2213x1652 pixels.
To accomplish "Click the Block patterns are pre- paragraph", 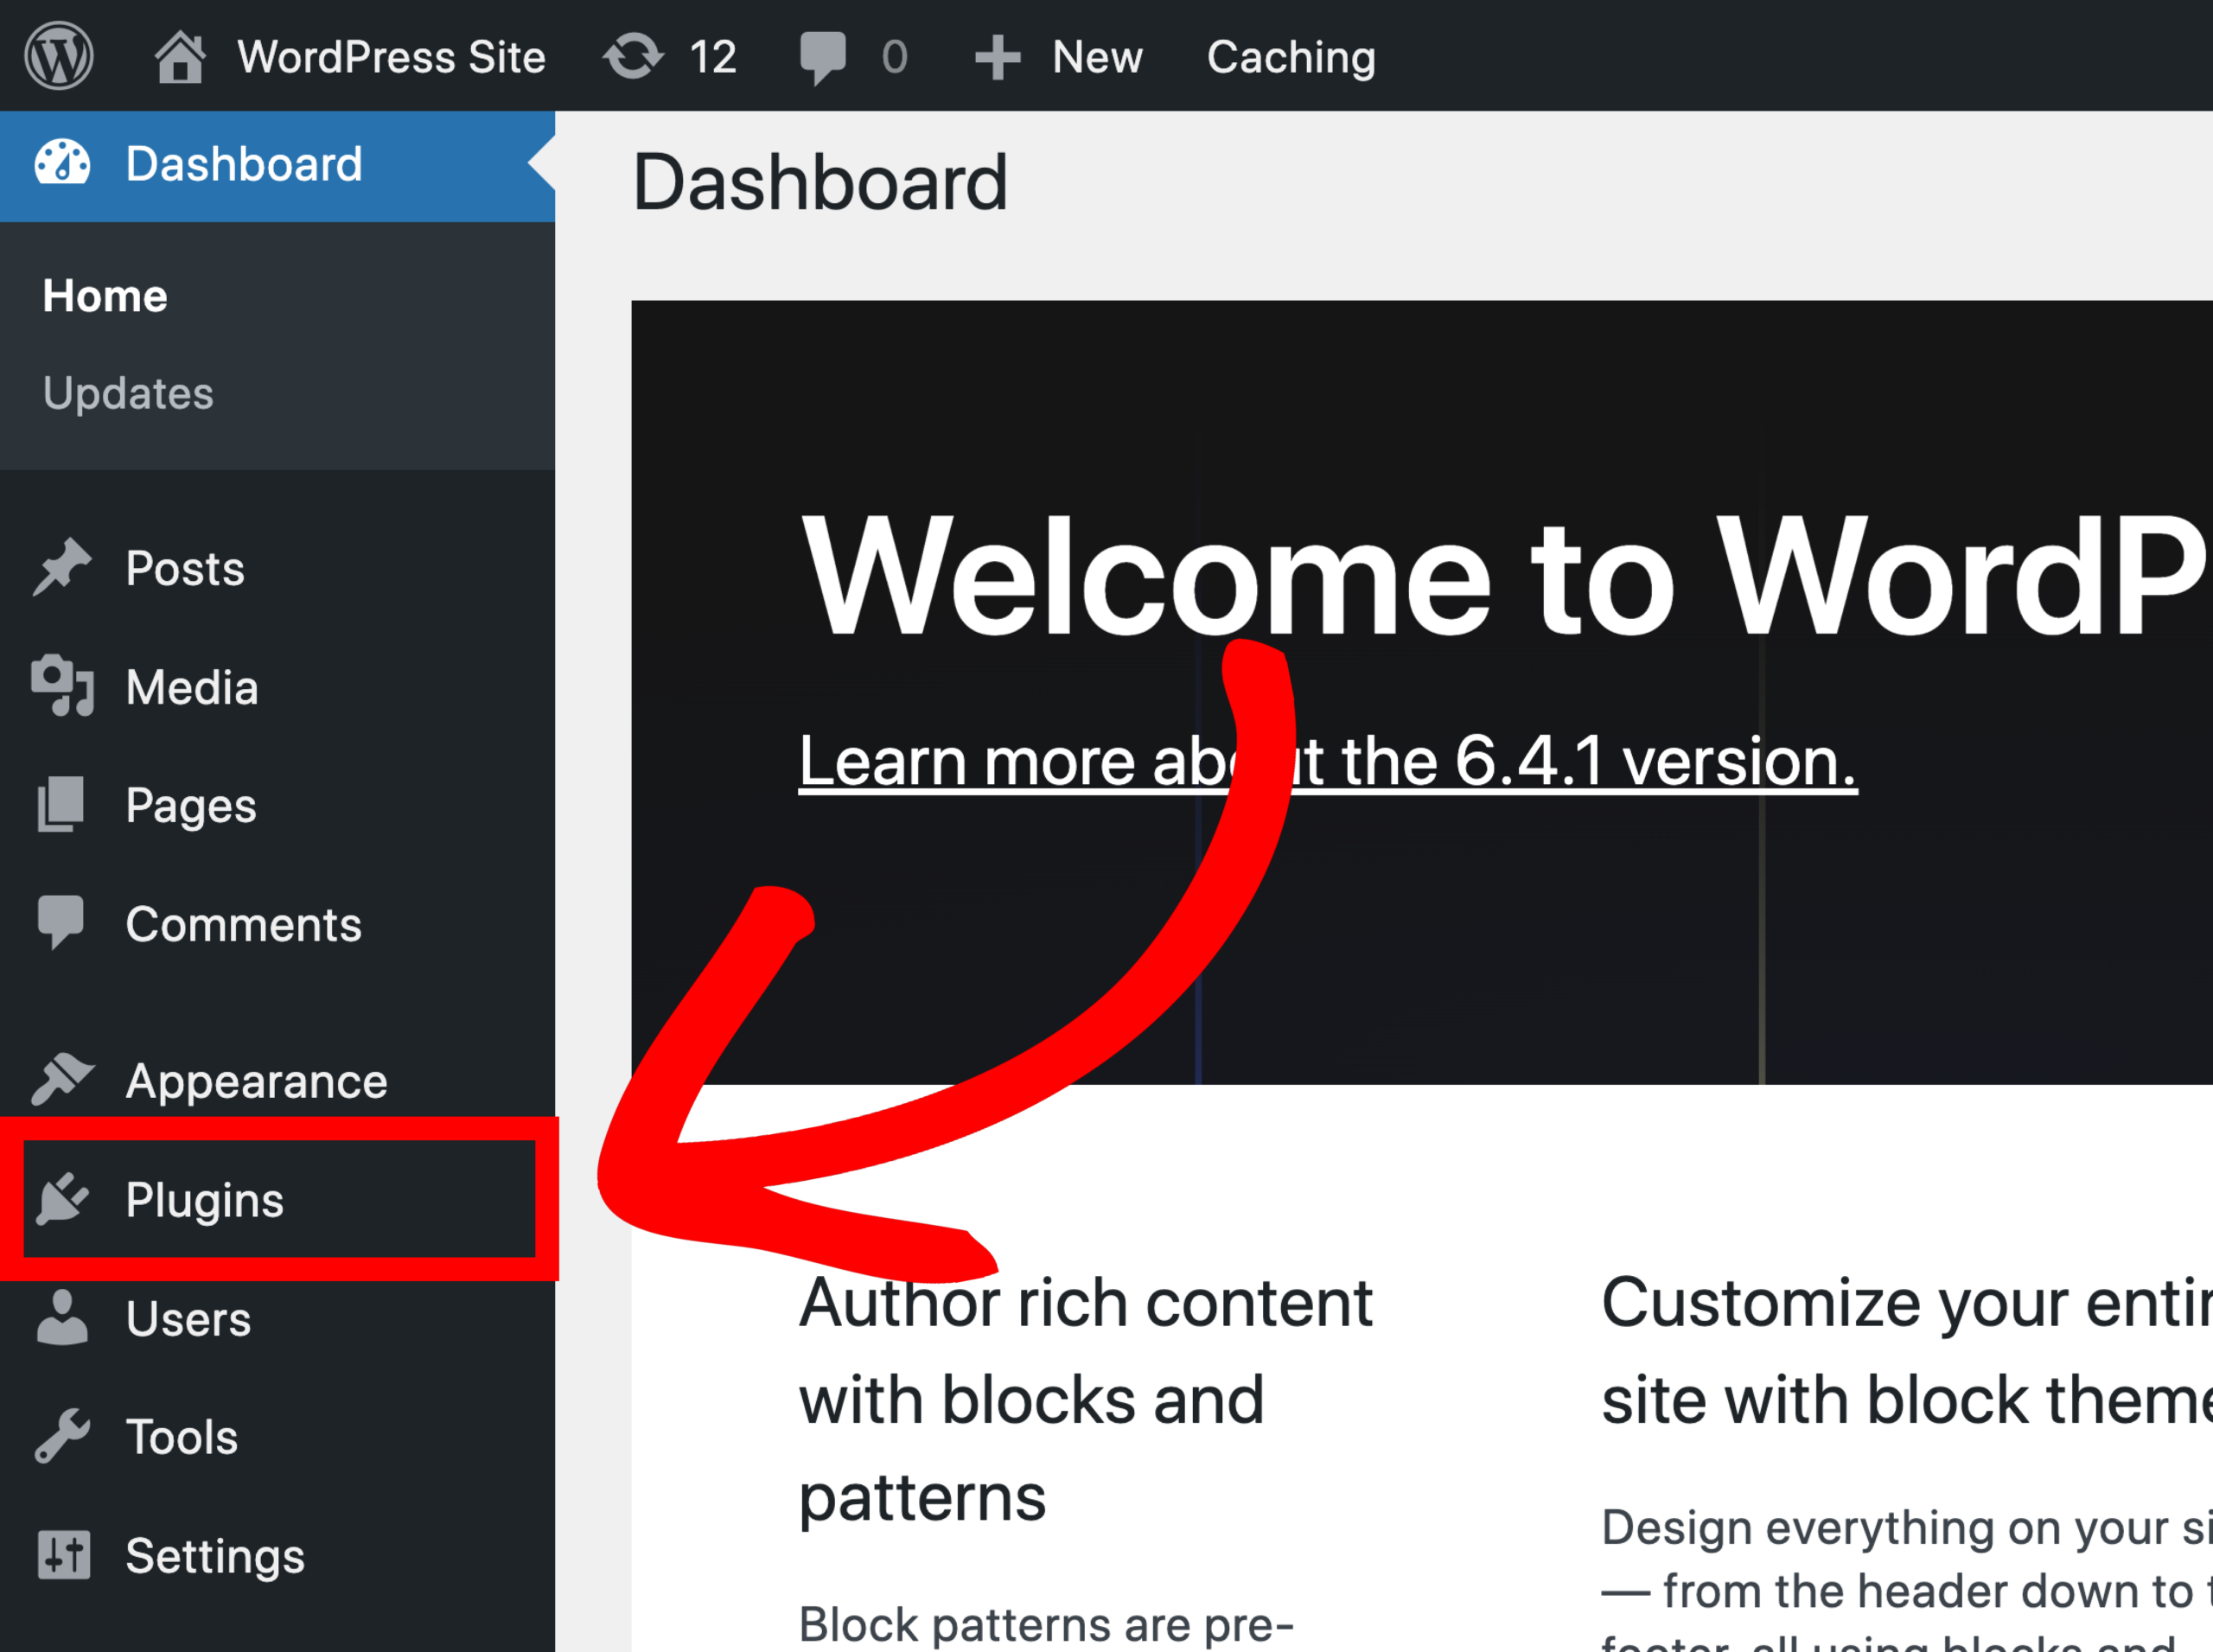I will (1046, 1625).
